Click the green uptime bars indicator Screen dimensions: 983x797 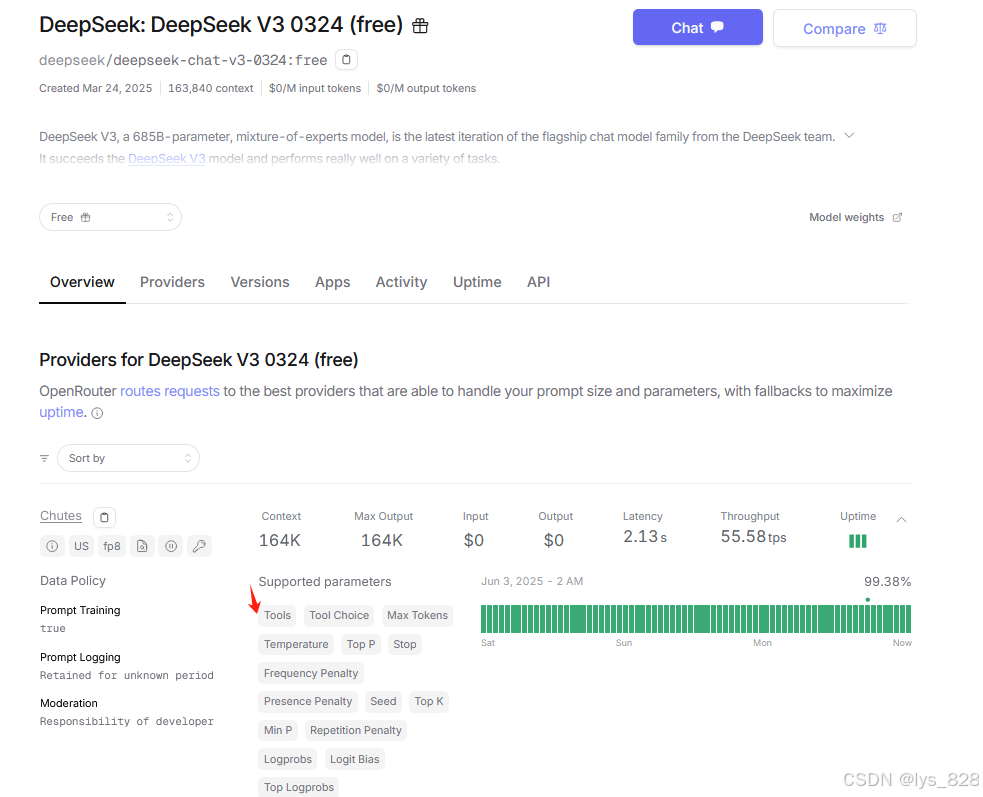click(858, 541)
